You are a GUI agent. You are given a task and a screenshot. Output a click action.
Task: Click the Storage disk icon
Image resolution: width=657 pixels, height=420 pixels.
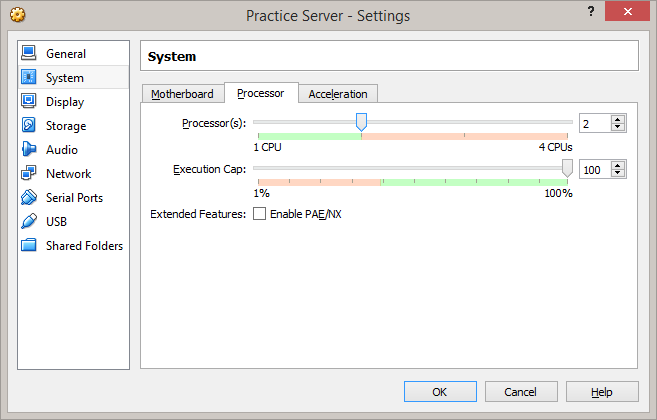tap(28, 126)
